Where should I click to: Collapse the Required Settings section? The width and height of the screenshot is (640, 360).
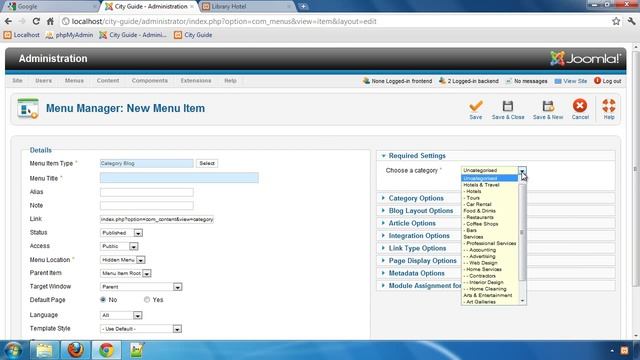pos(417,156)
